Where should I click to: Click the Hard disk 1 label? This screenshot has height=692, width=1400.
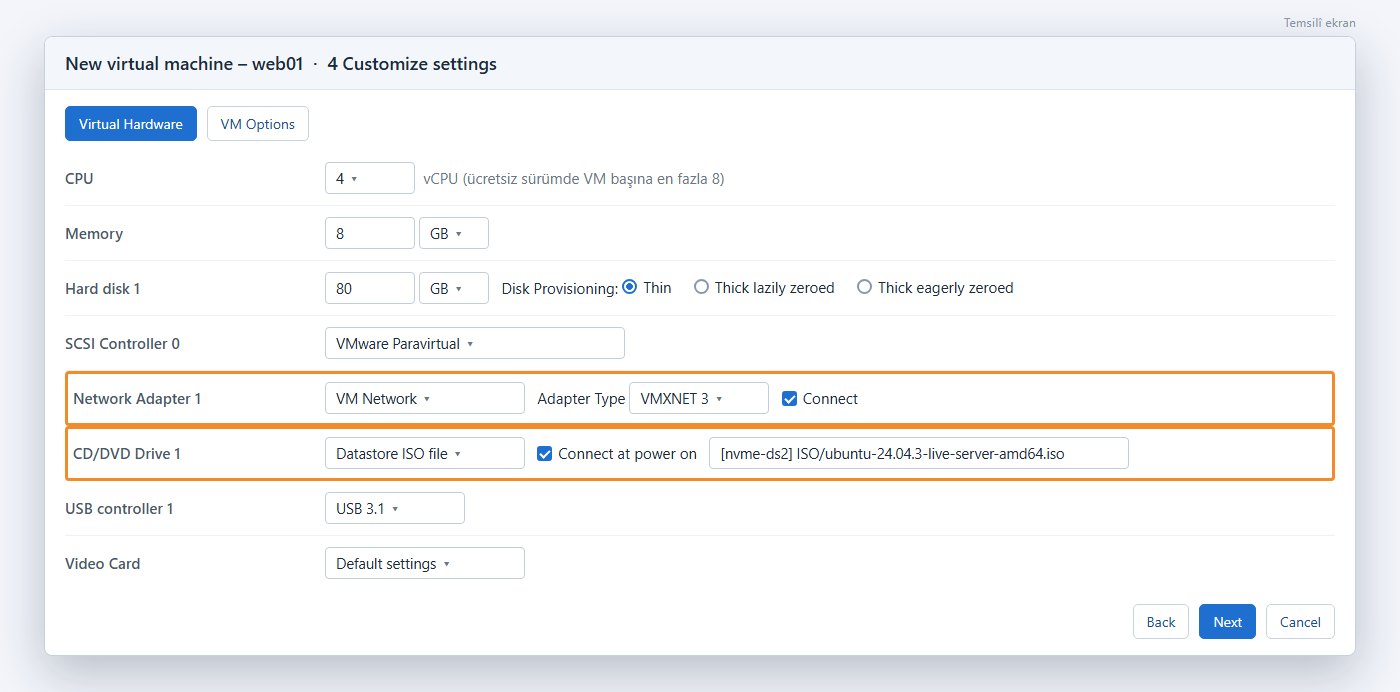(103, 288)
